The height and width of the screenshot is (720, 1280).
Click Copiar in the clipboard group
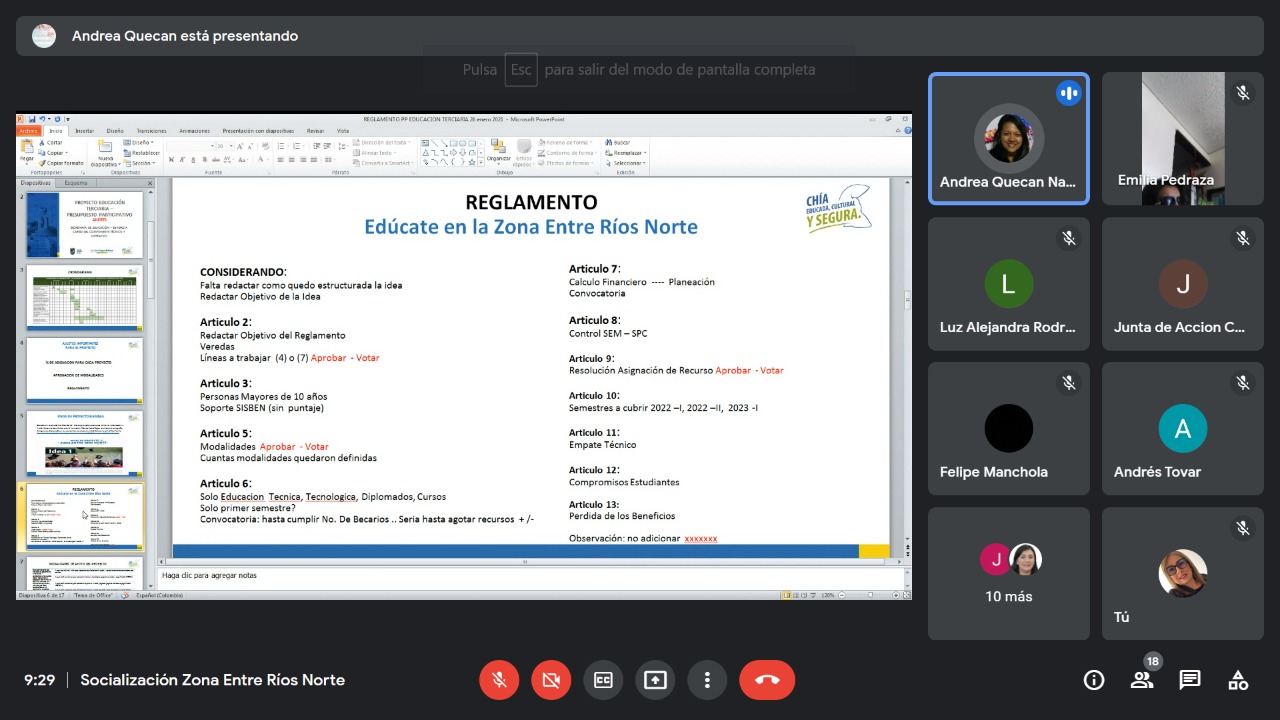(x=51, y=153)
